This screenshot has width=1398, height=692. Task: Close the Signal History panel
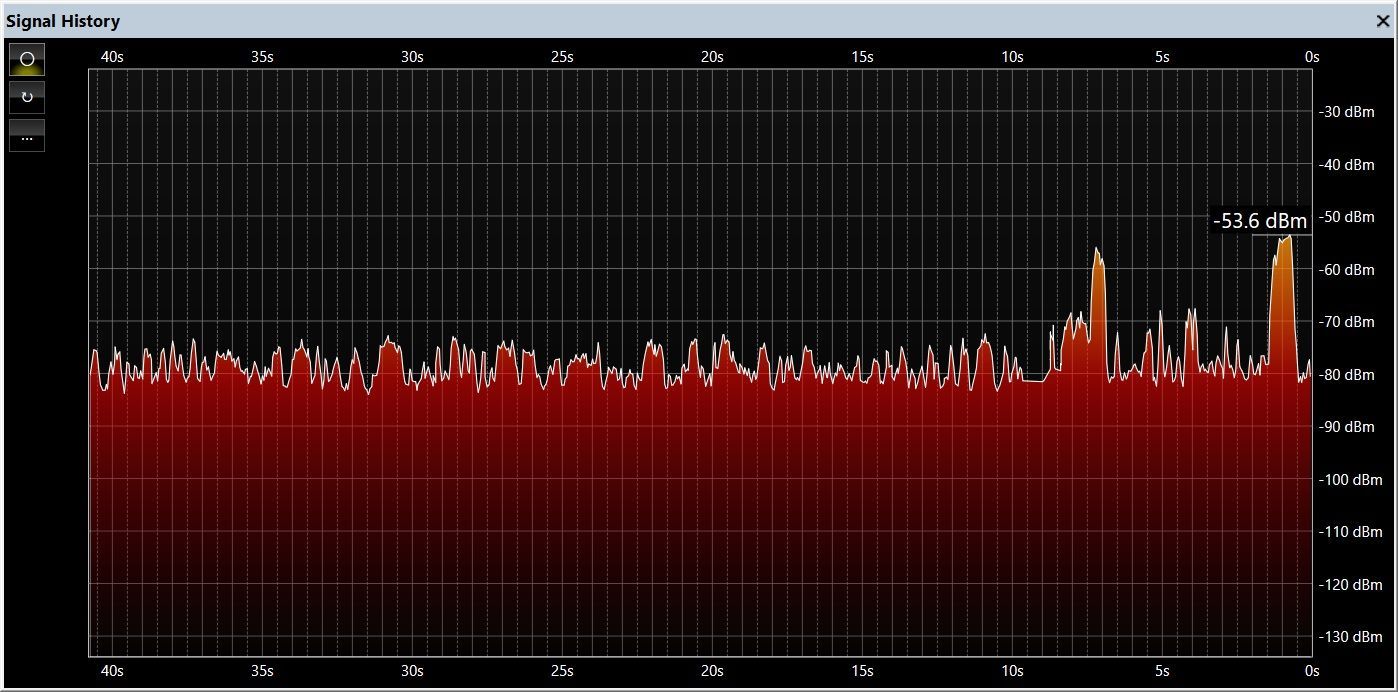click(1382, 21)
